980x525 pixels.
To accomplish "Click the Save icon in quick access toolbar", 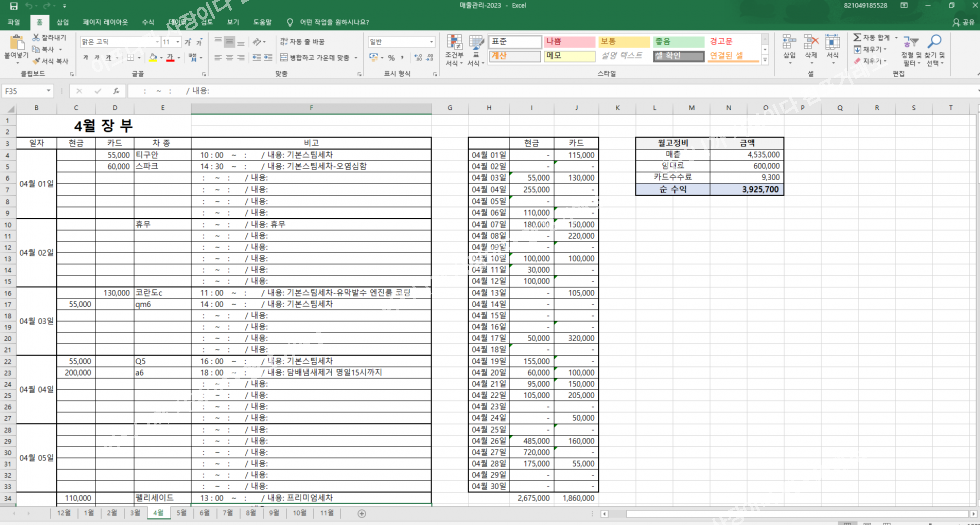I will pos(13,6).
